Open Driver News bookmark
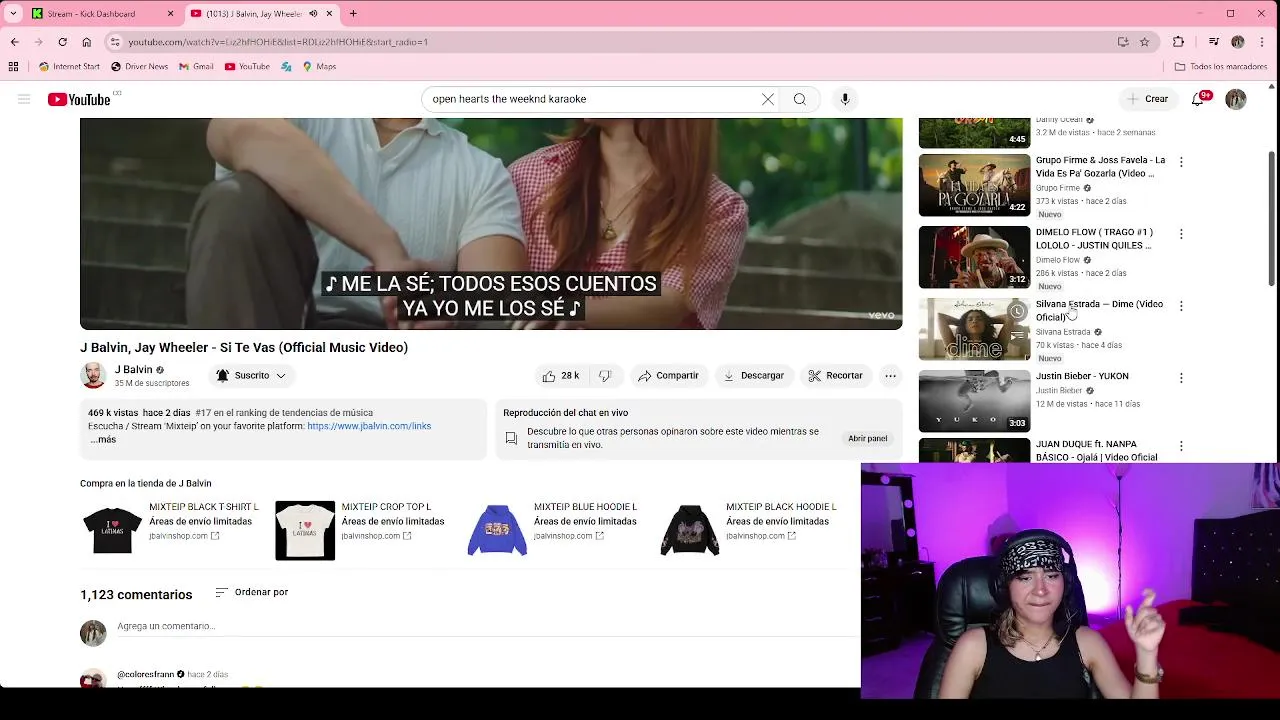This screenshot has width=1280, height=720. point(139,67)
